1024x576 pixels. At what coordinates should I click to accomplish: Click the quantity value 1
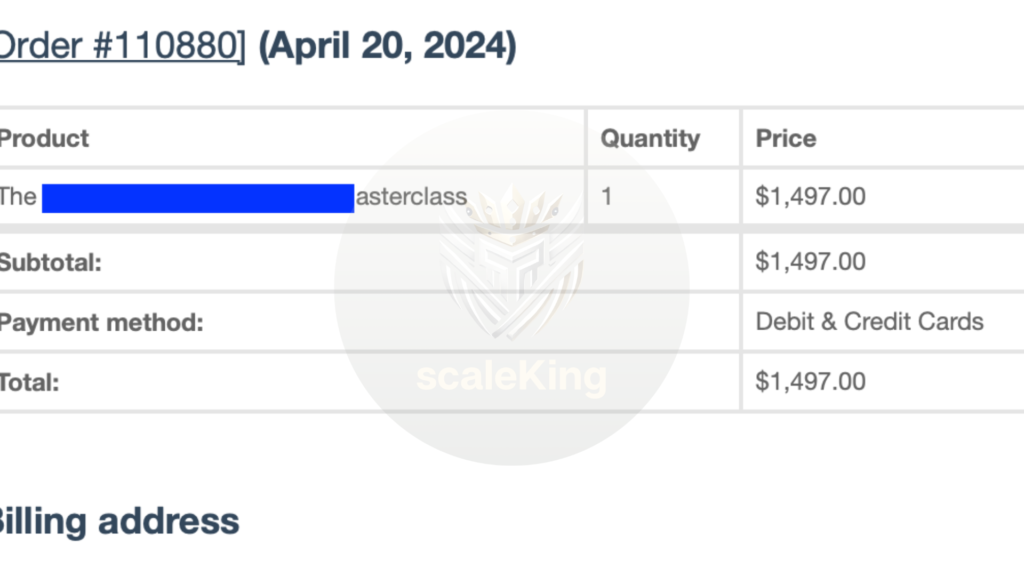coord(607,197)
